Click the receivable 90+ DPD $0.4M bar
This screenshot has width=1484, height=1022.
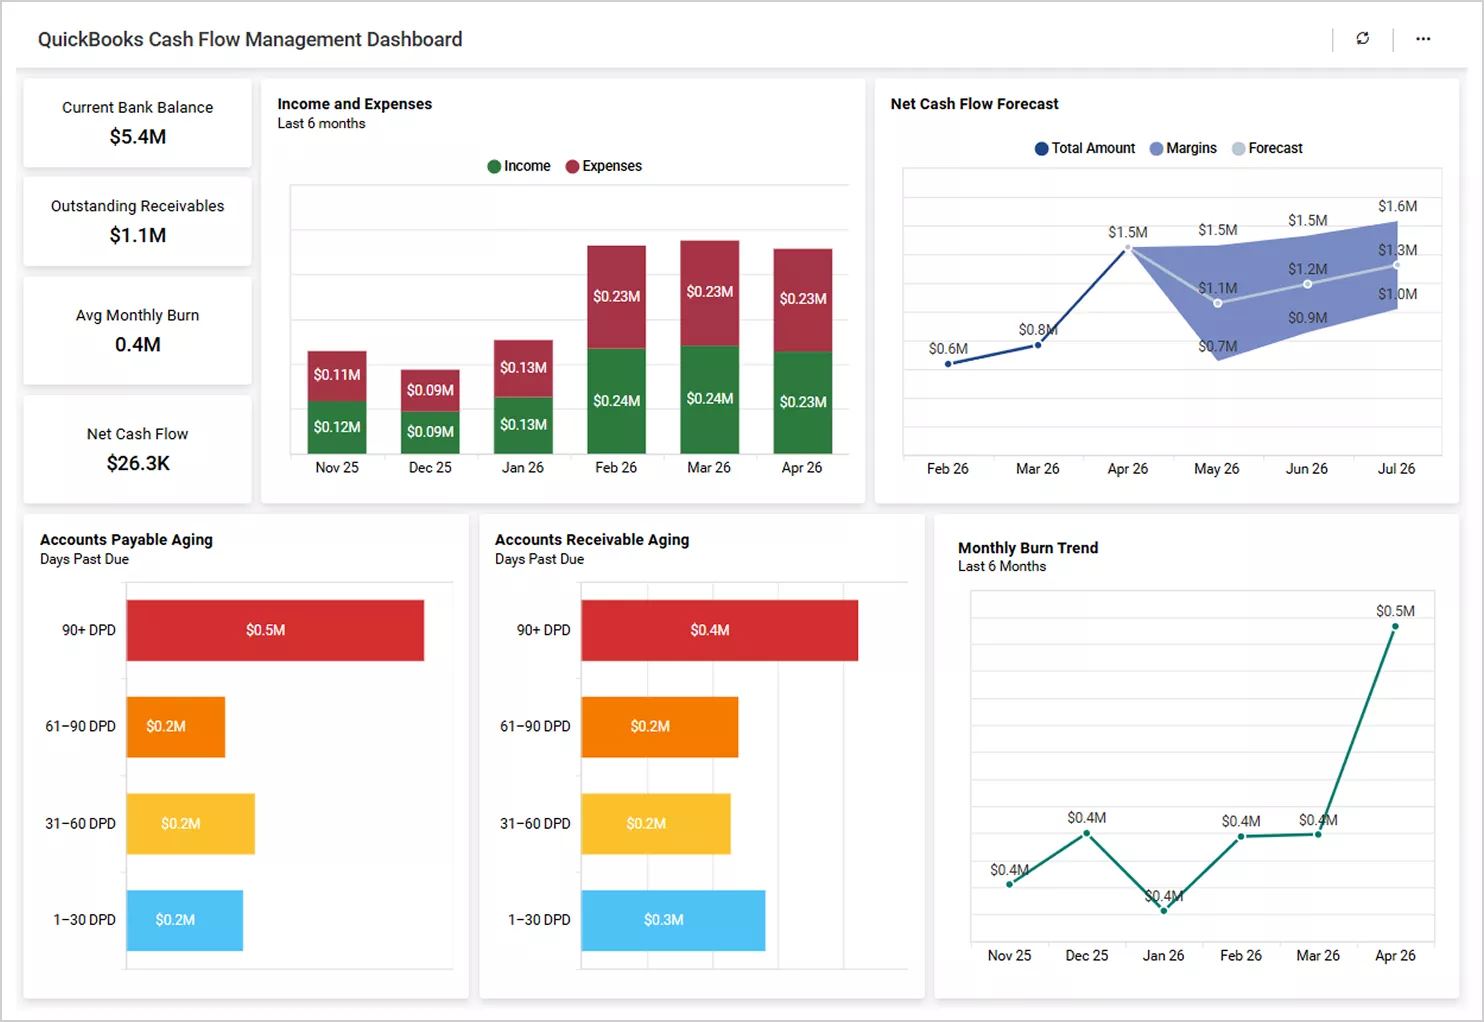(720, 630)
